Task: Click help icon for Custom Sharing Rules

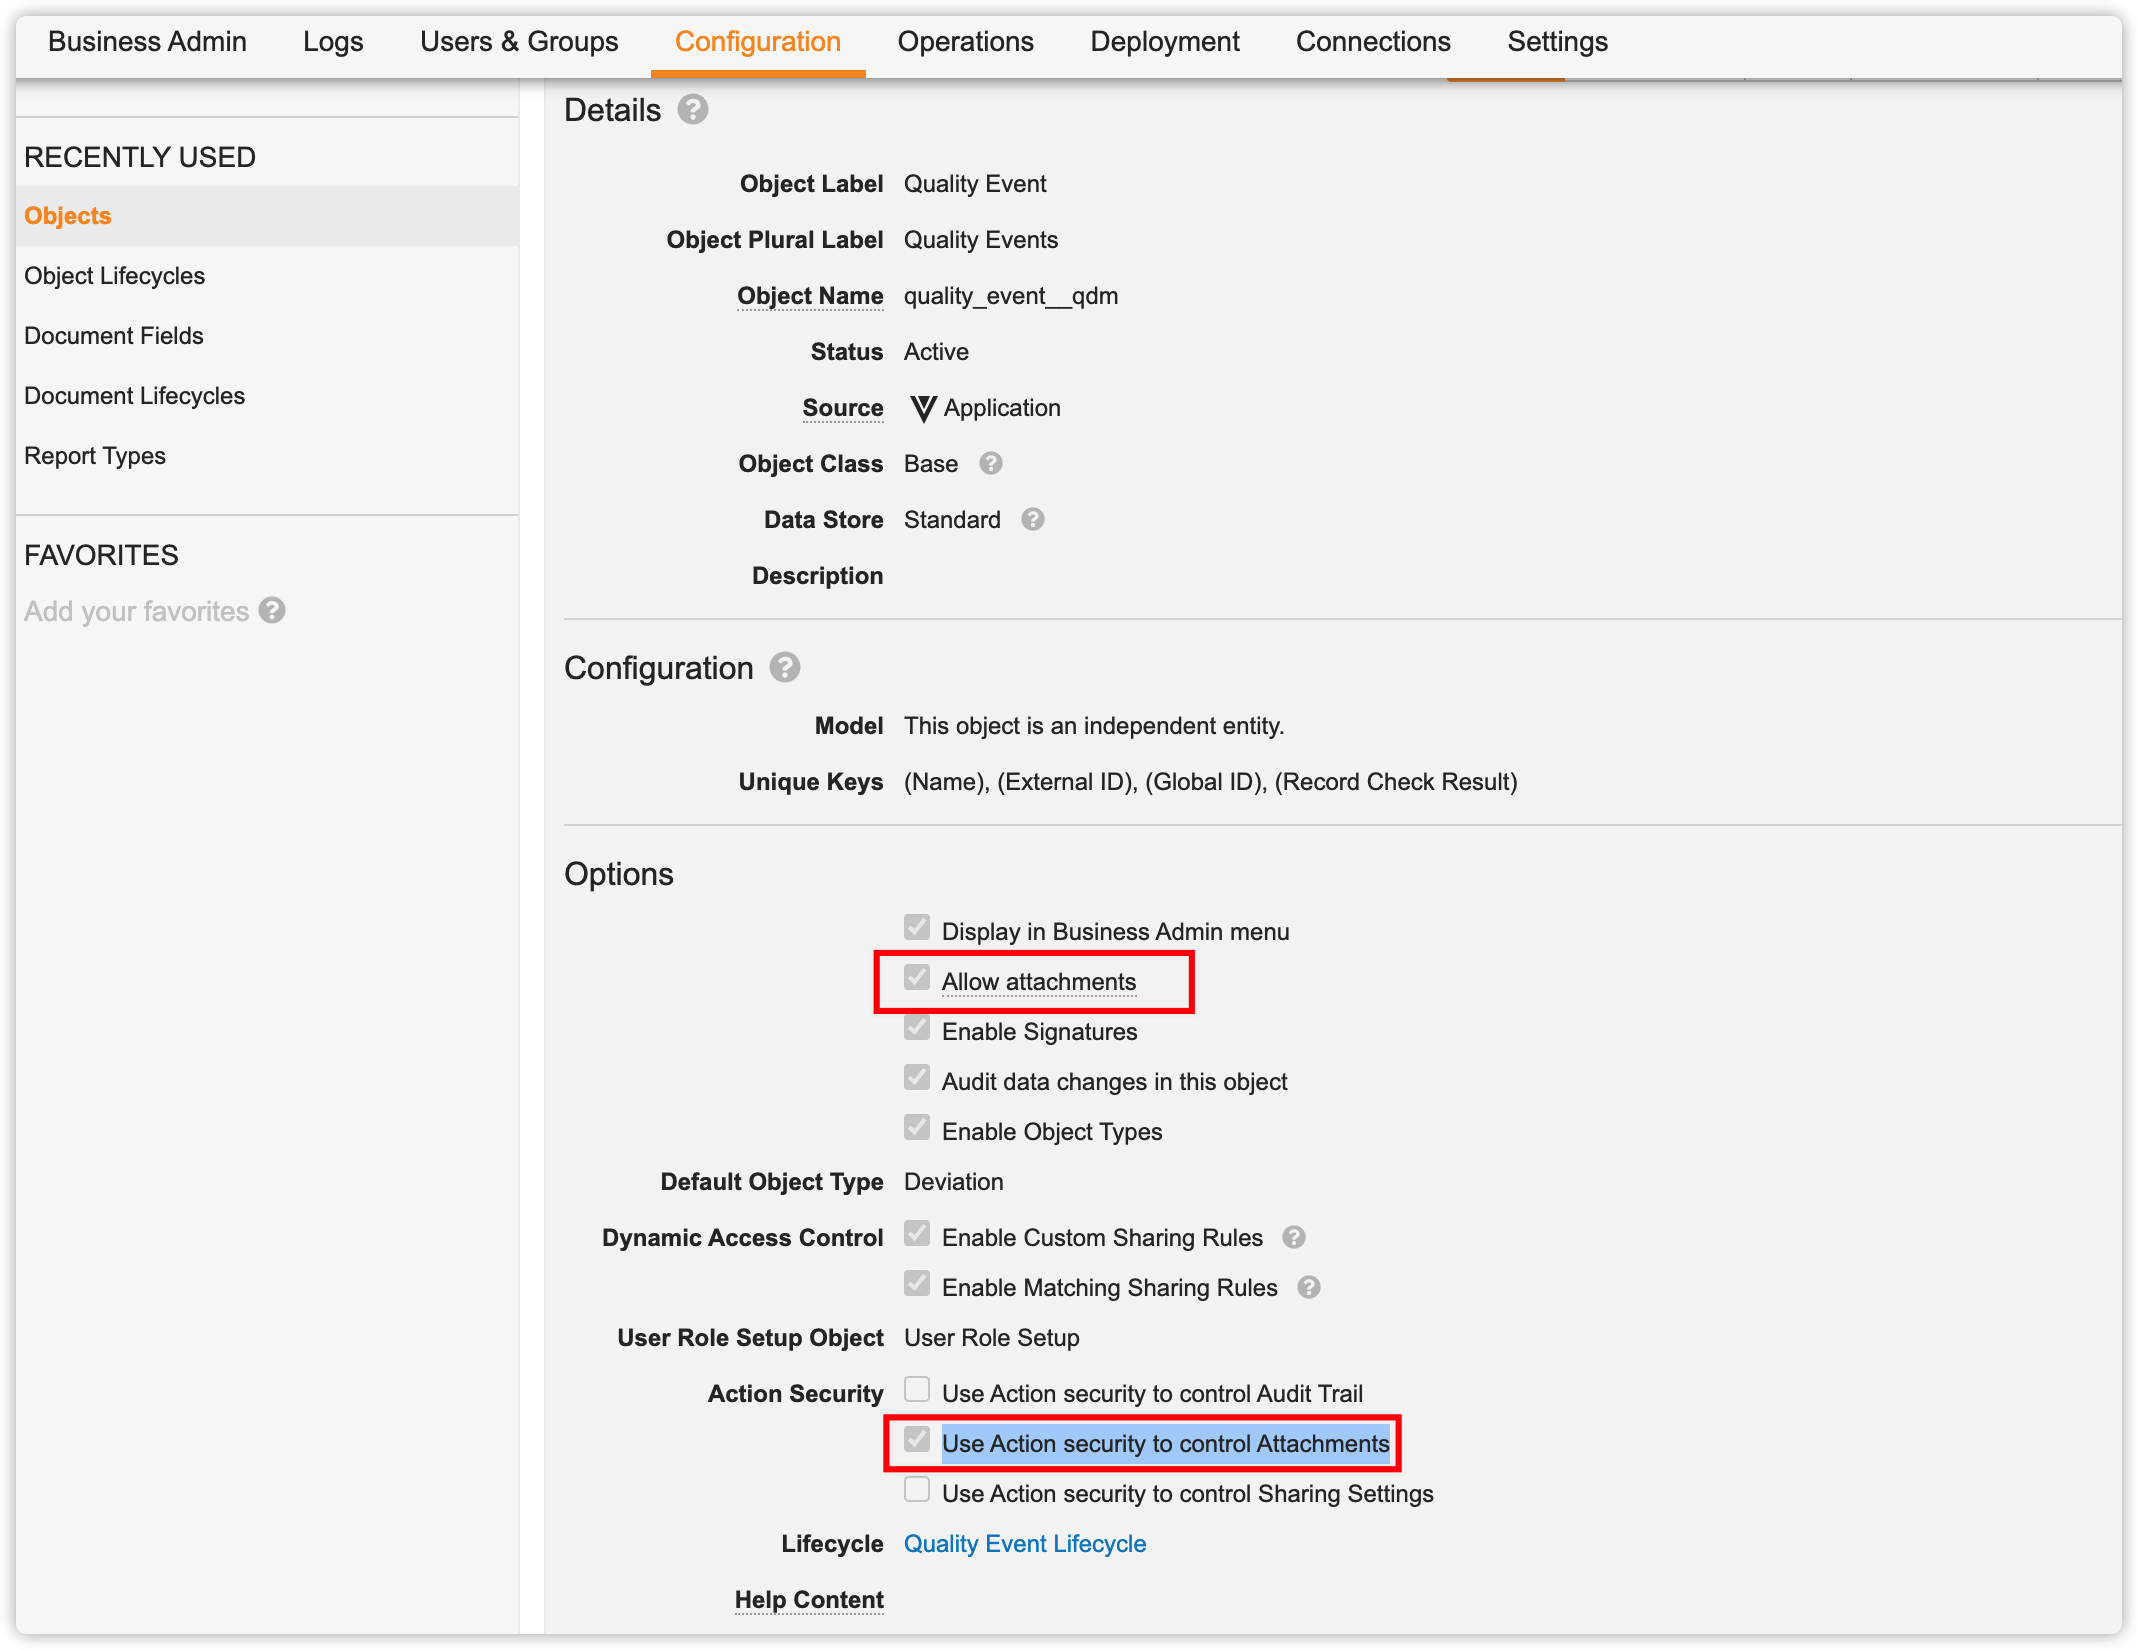Action: click(1293, 1237)
